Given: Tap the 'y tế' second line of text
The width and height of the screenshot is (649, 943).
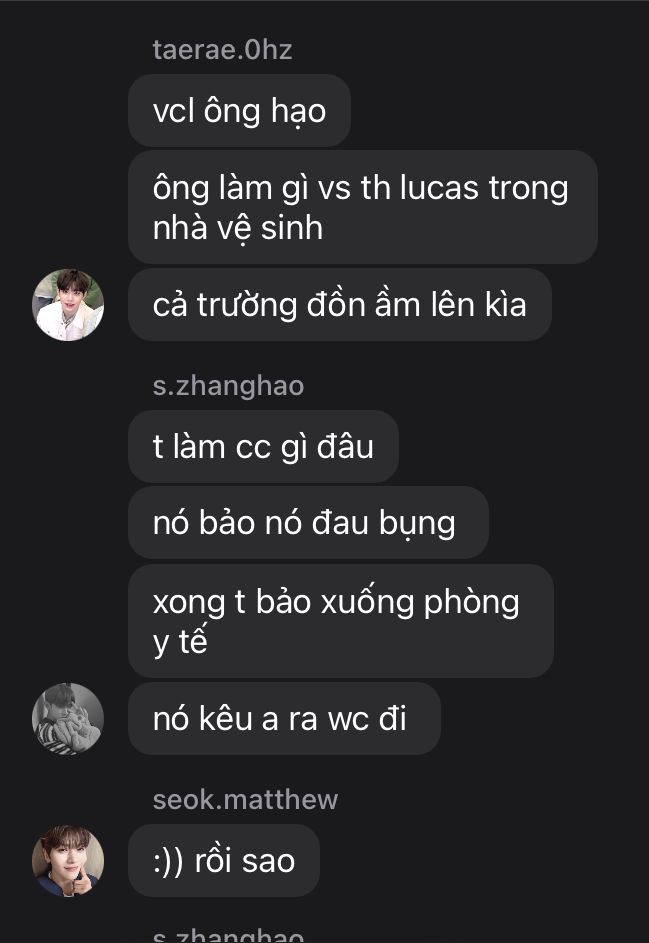Looking at the screenshot, I should pyautogui.click(x=180, y=642).
